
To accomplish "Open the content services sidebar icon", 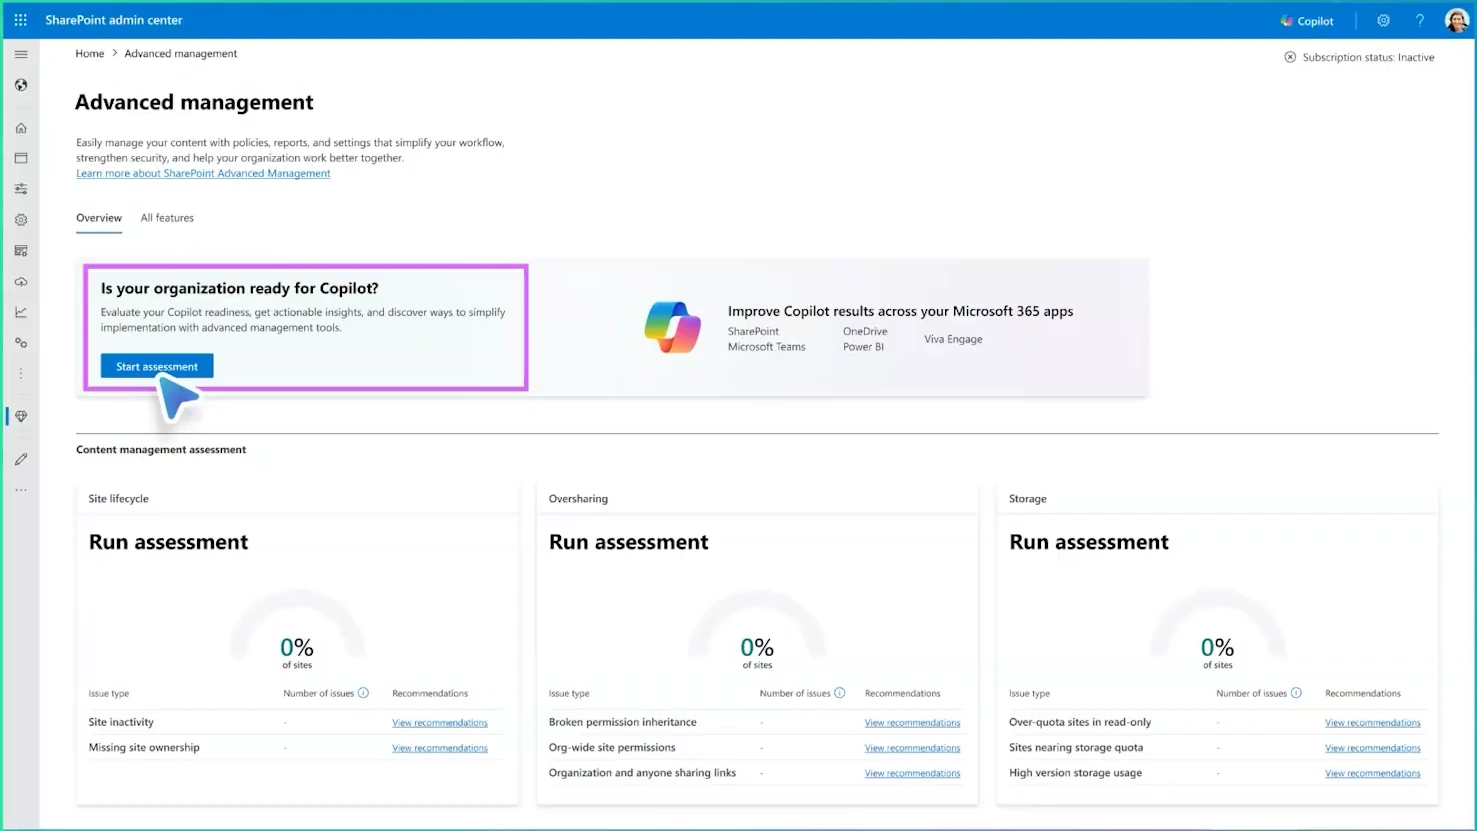I will click(21, 251).
